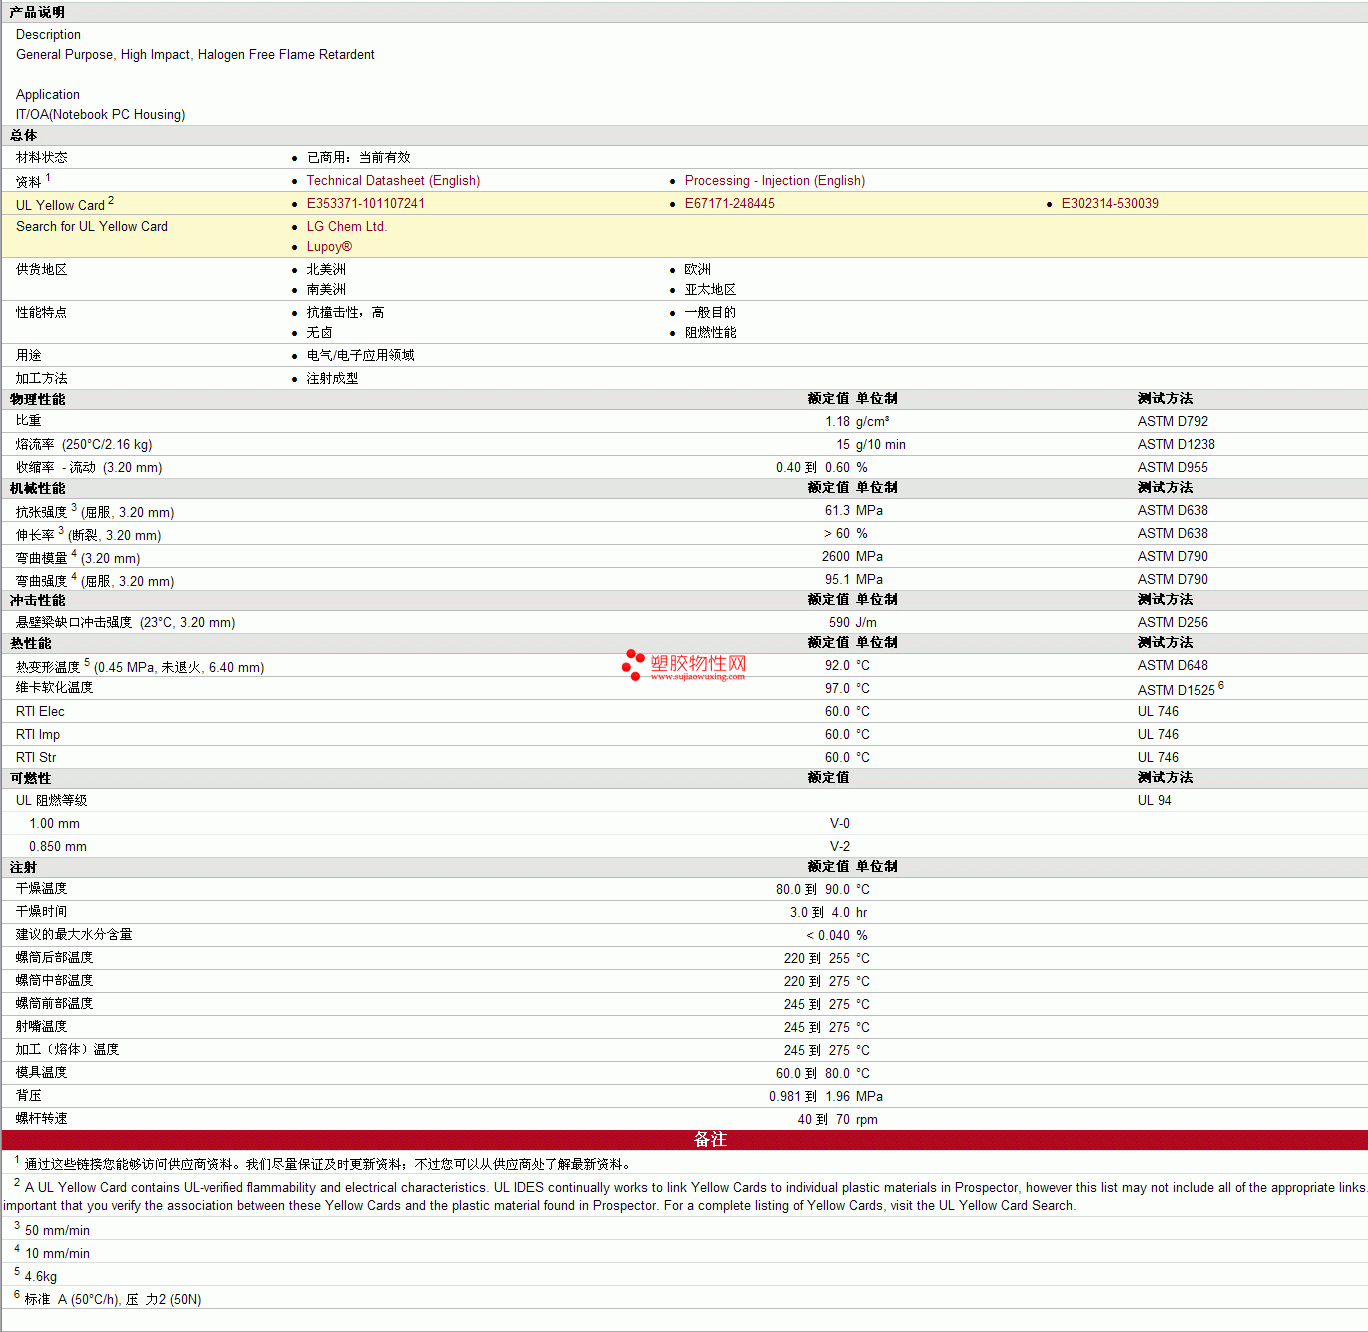
Task: Select the 'Search for UL Yellow Card' label
Action: (x=92, y=227)
